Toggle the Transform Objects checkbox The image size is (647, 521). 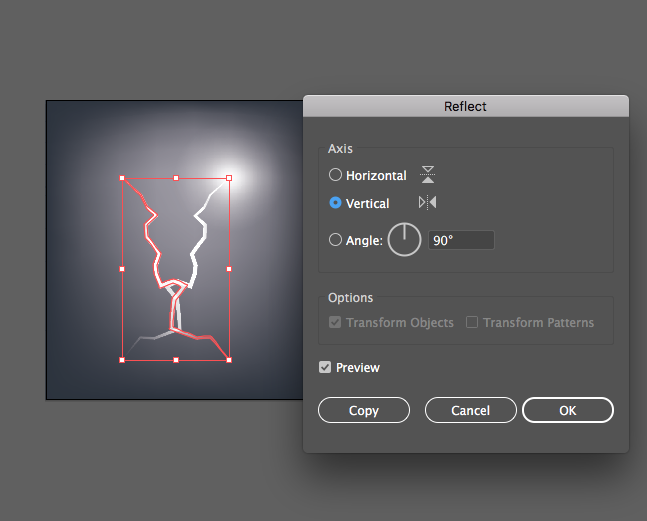click(335, 322)
